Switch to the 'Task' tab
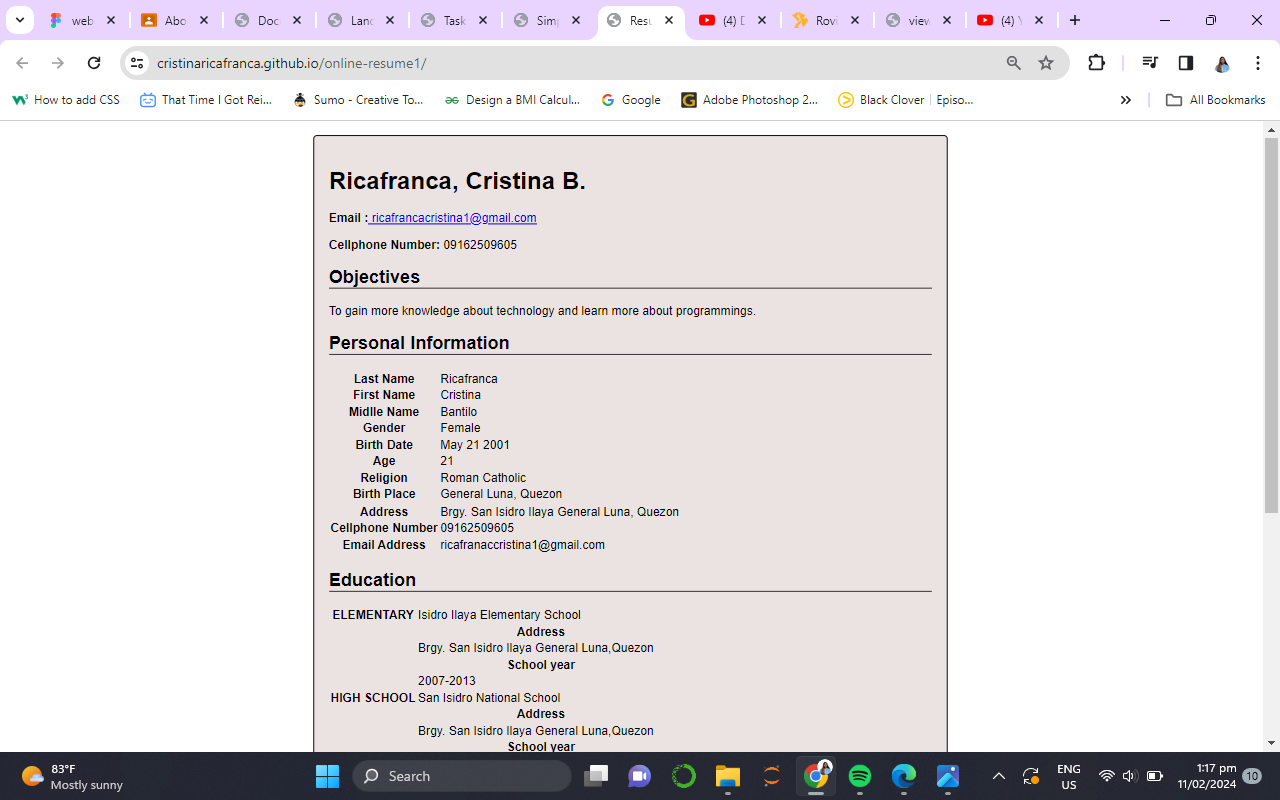This screenshot has height=800, width=1280. 454,20
